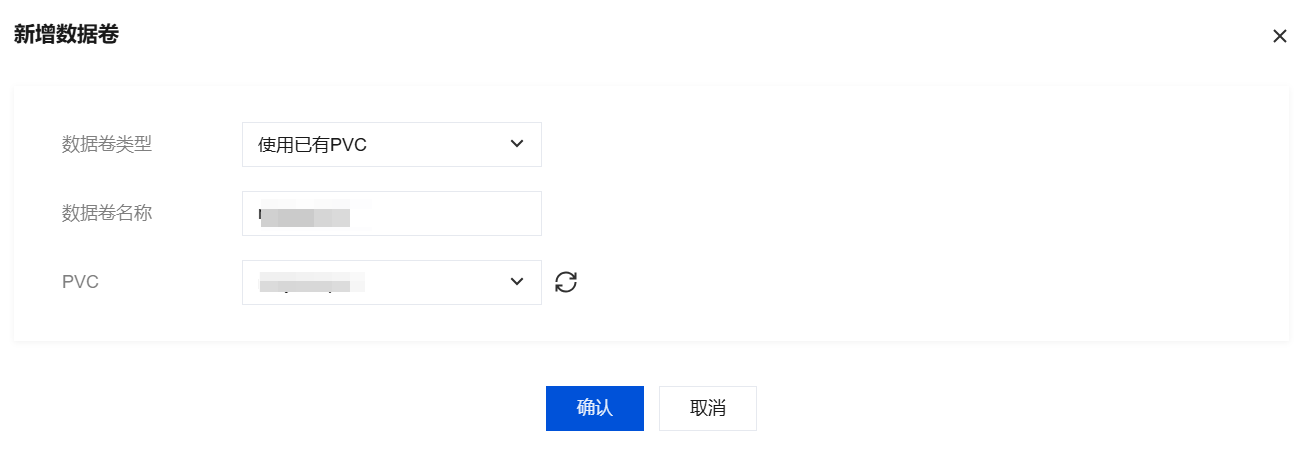Click blurred value inside PVC dropdown
The image size is (1295, 456).
[310, 283]
